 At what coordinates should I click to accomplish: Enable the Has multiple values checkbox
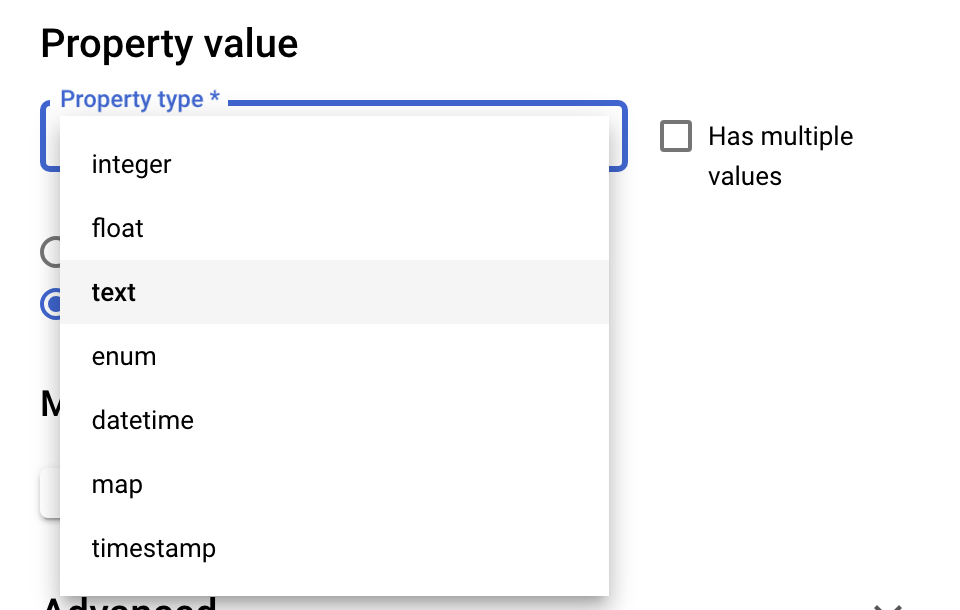pos(676,136)
